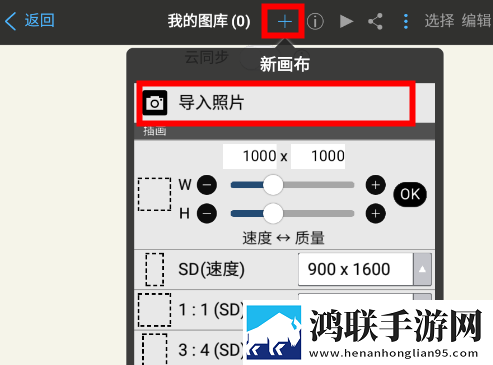493x365 pixels.
Task: Click the 我的图库 (0) title
Action: tap(209, 21)
